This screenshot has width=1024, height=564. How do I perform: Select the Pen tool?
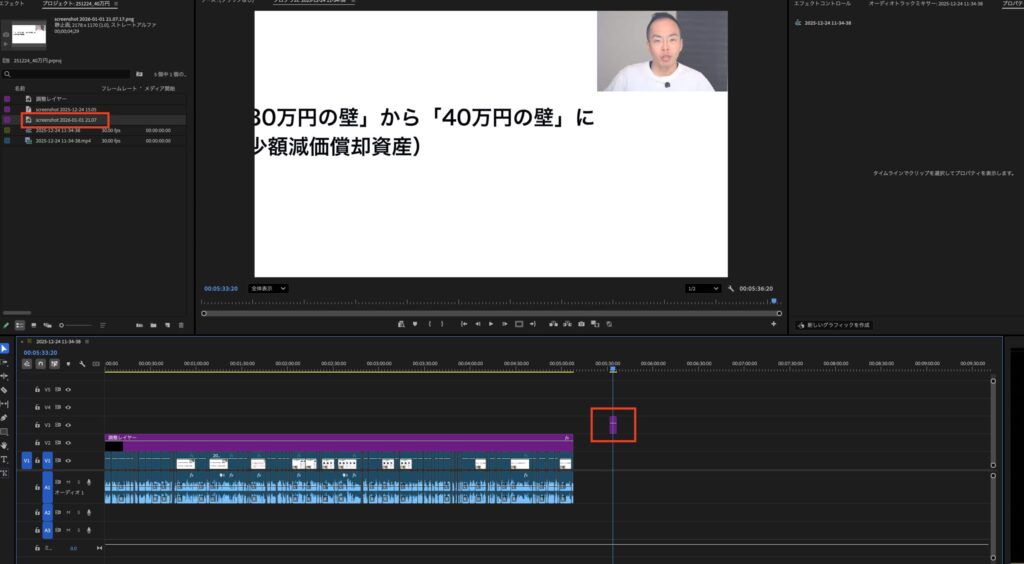(x=4, y=417)
